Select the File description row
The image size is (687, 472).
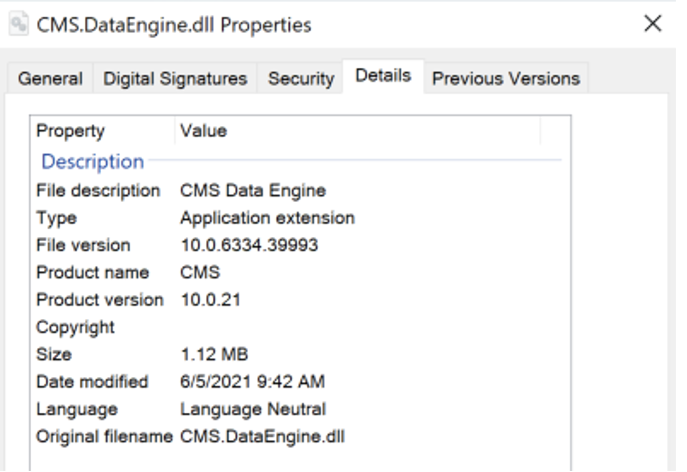[98, 190]
